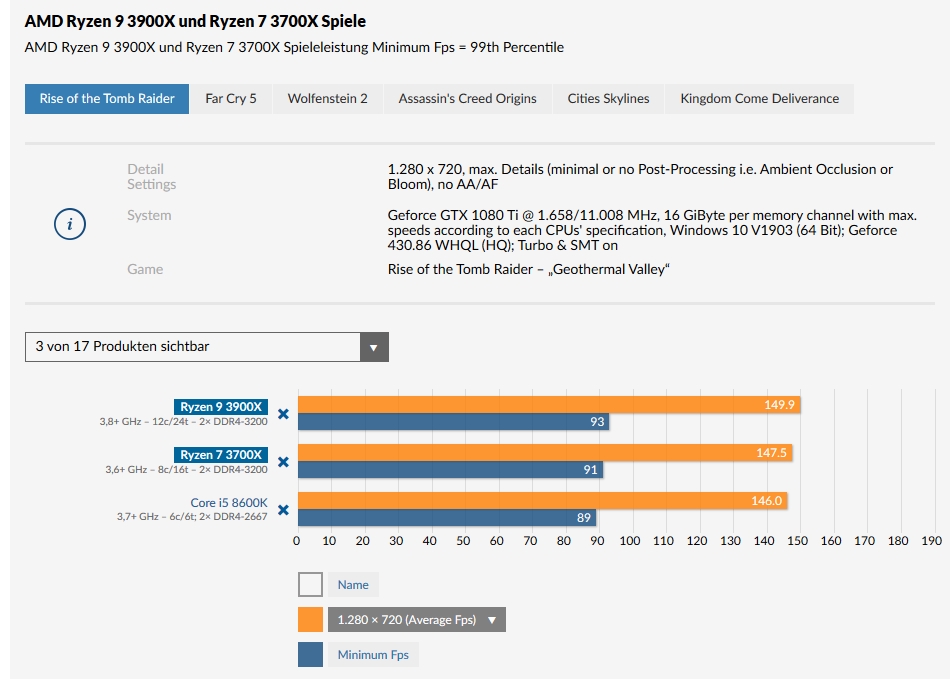Remove Ryzen 7 3700X with its X icon

283,462
